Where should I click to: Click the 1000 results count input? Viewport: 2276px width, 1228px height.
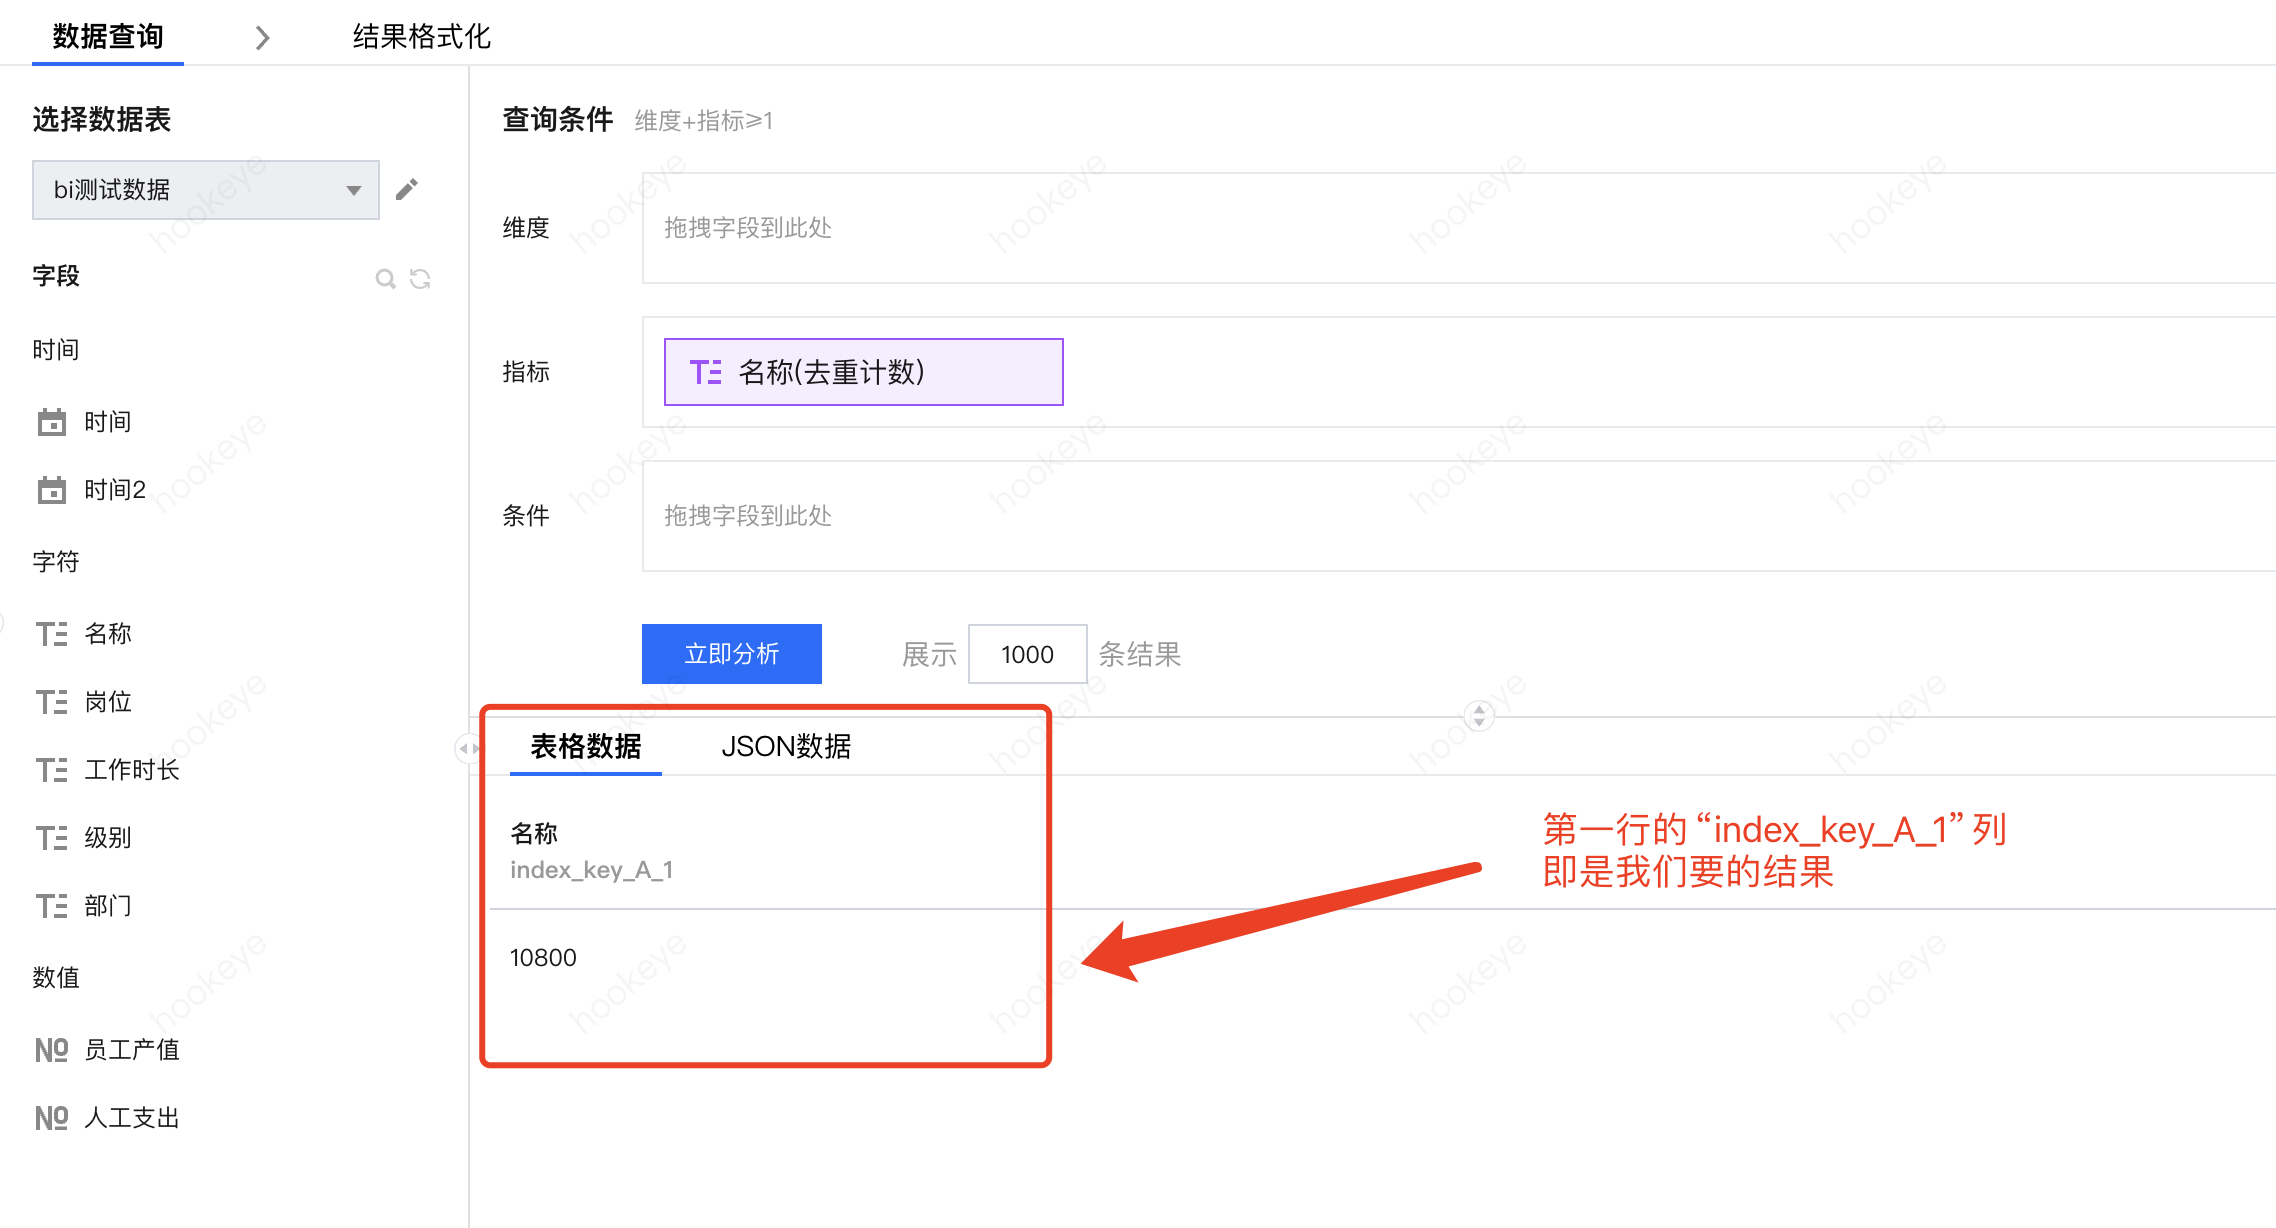point(1027,654)
